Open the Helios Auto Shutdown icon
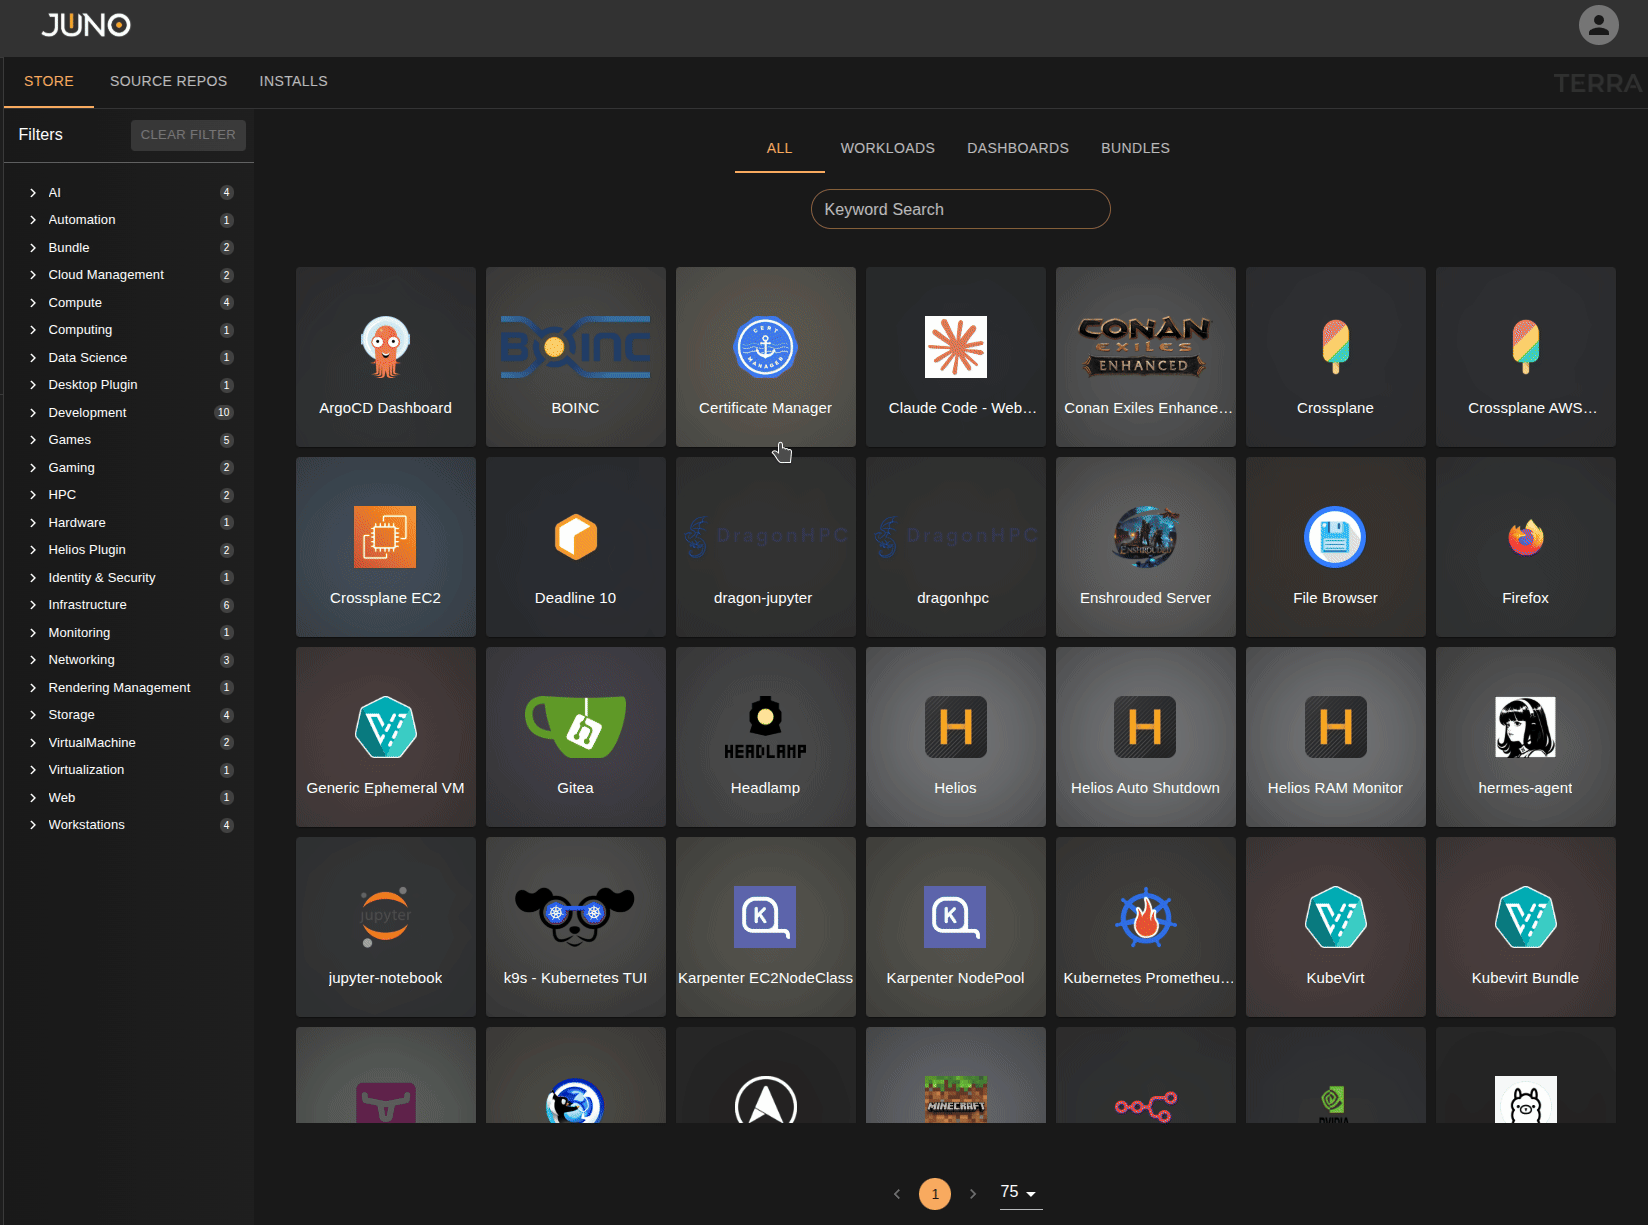 click(x=1145, y=727)
